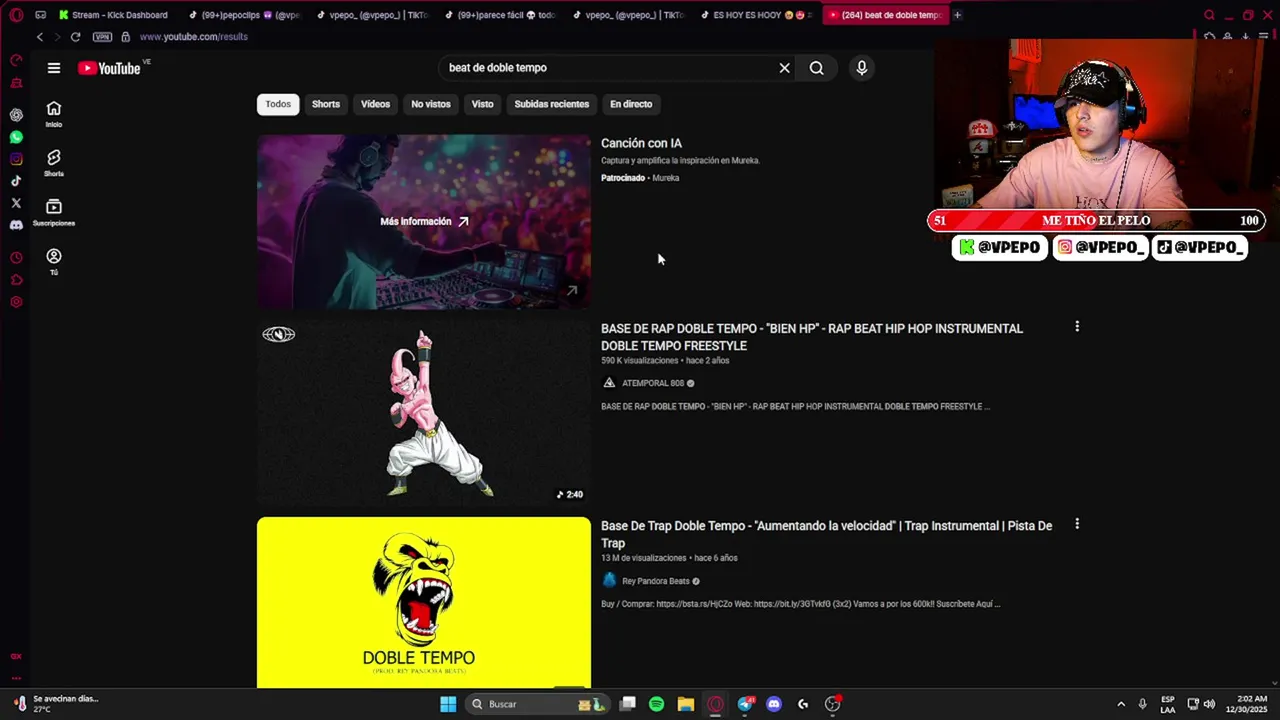Open the yellow gorilla DOBLE TEMPO thumbnail
Screen dimensions: 1280x720
(424, 602)
